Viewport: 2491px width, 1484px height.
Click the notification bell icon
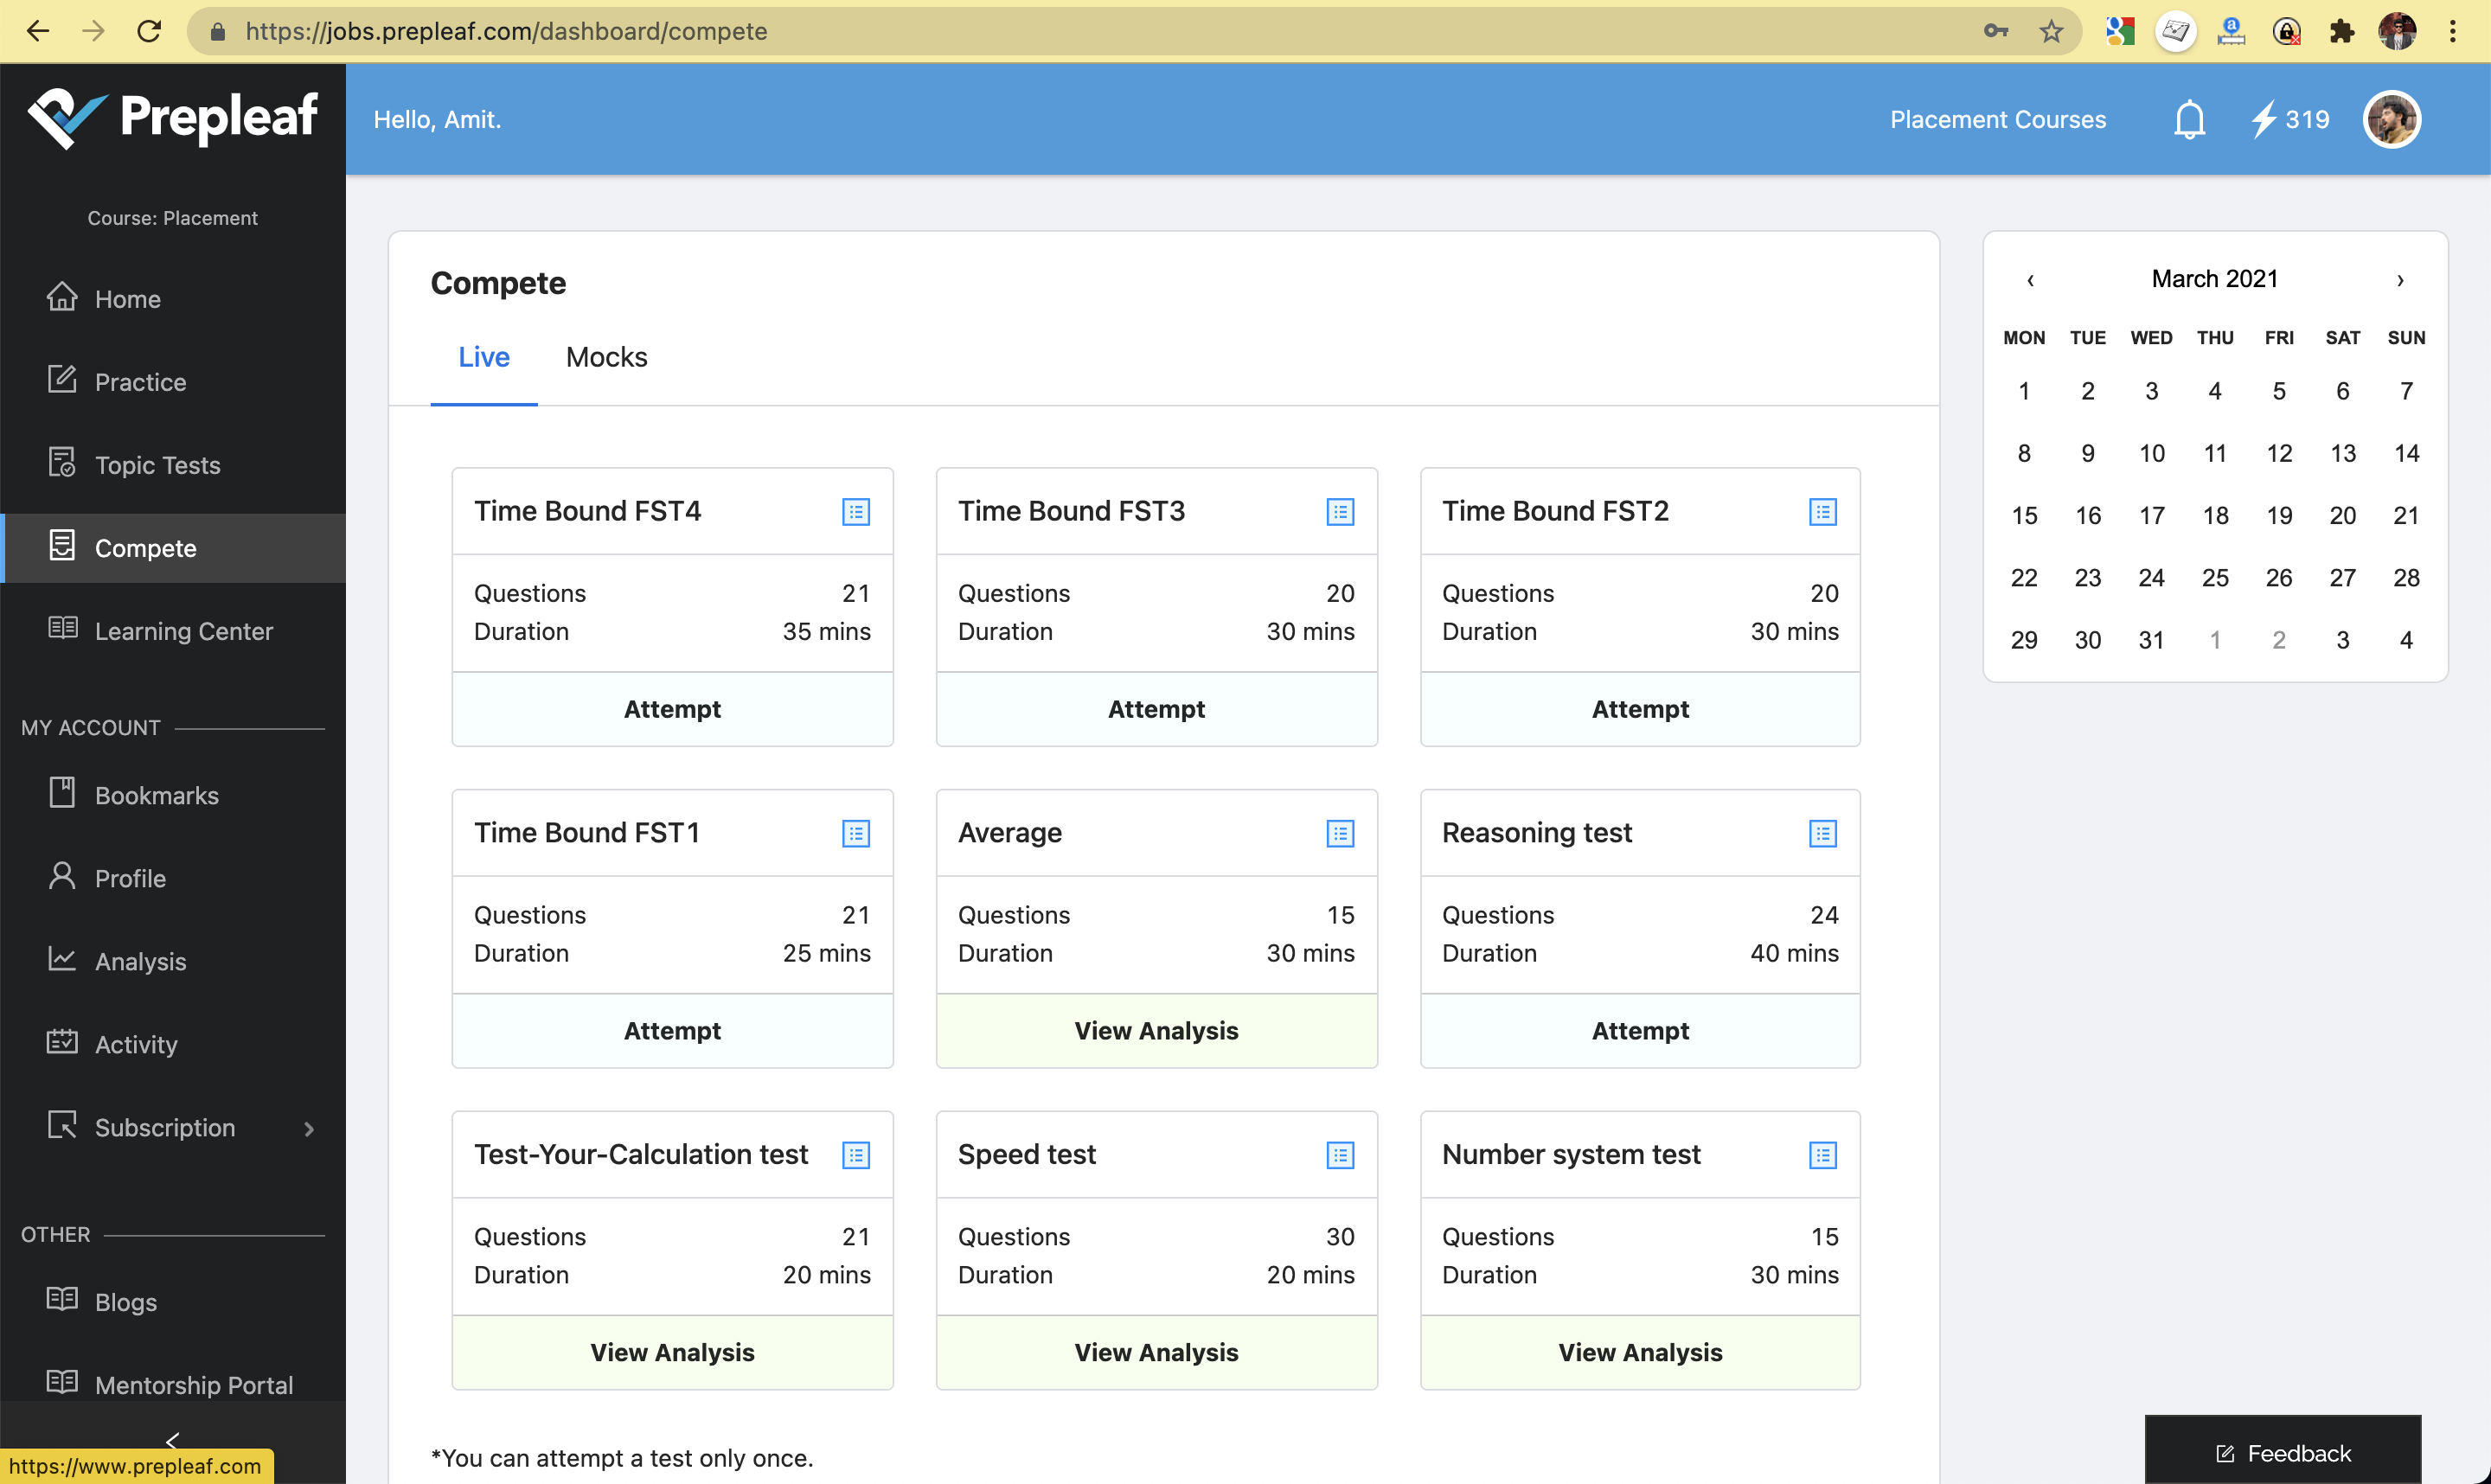click(x=2188, y=120)
